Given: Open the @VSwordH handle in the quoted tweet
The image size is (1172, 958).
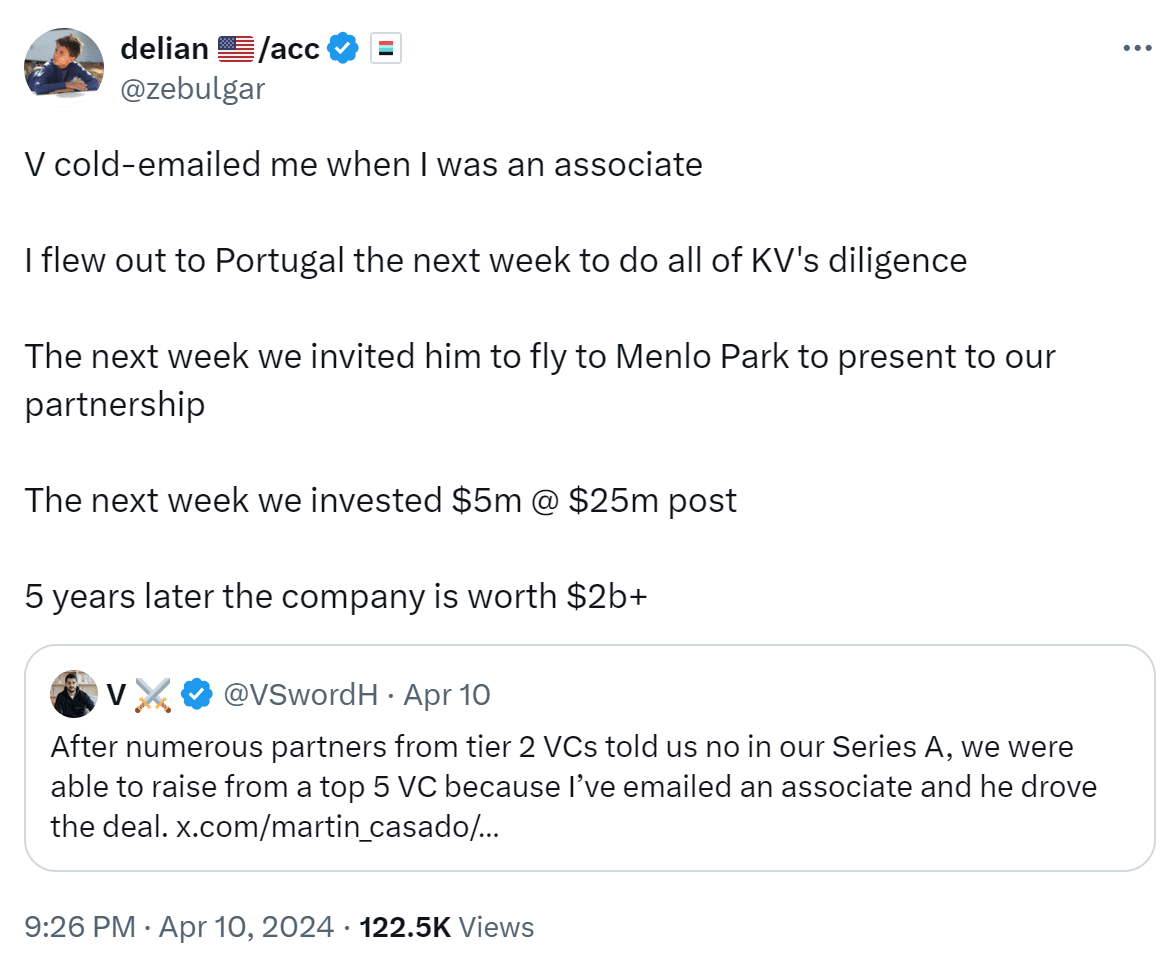Looking at the screenshot, I should (x=300, y=694).
